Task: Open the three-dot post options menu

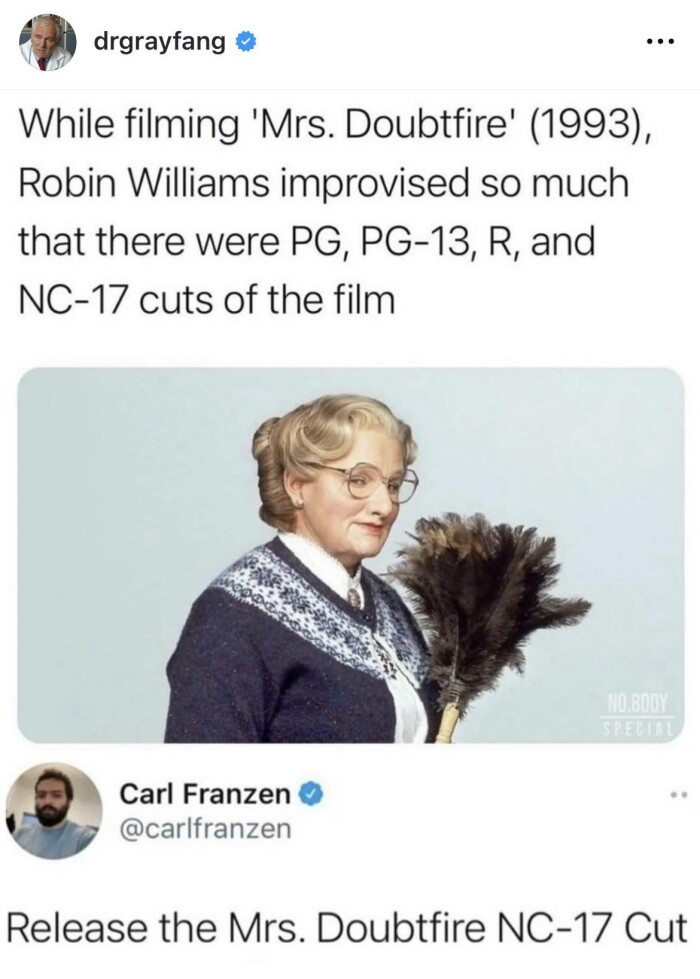Action: pos(661,42)
